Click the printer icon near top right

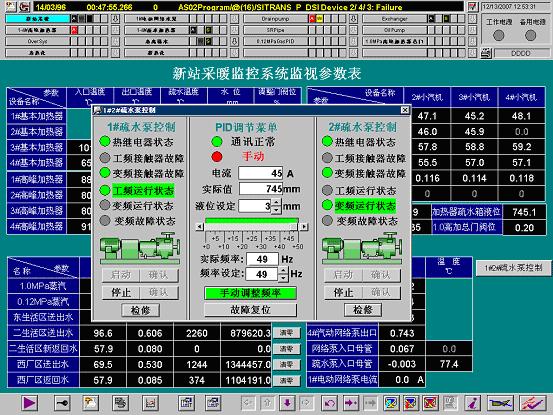pyautogui.click(x=486, y=54)
